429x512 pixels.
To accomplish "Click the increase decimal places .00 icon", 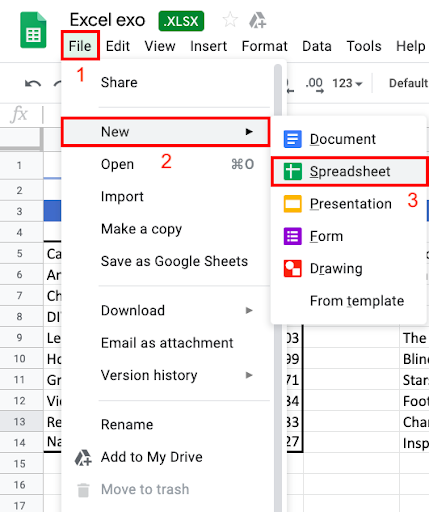I will point(314,85).
